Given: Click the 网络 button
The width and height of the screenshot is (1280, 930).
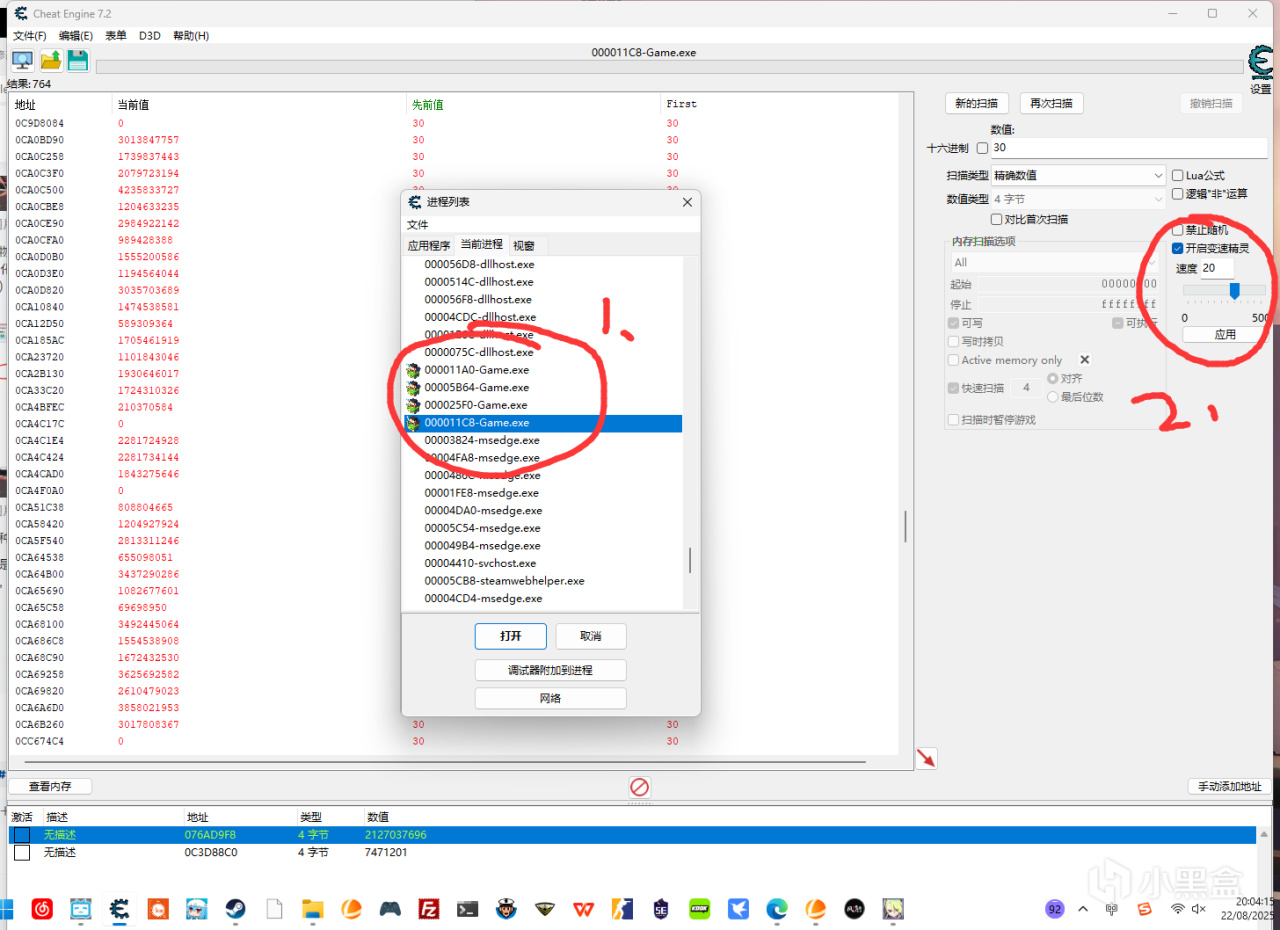Looking at the screenshot, I should [x=551, y=698].
